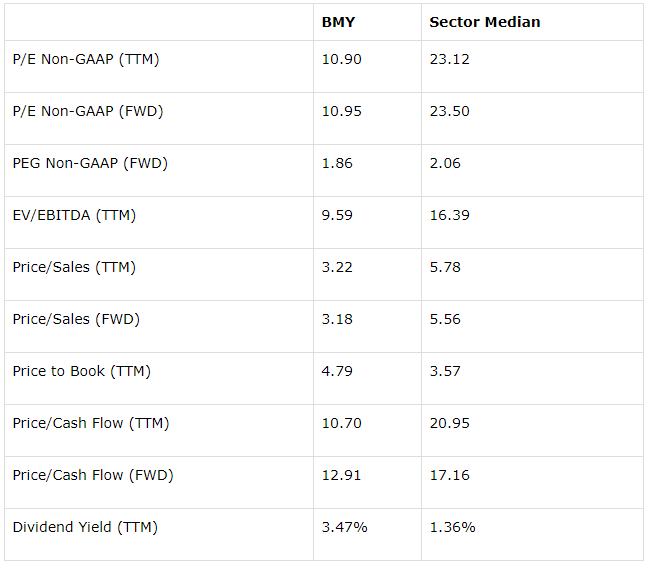Image resolution: width=646 pixels, height=563 pixels.
Task: Click the EV/EBITDA (TTM) row label
Action: pos(74,215)
